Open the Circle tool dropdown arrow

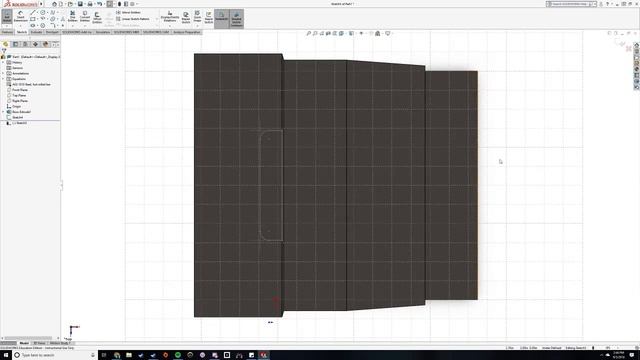click(x=47, y=13)
